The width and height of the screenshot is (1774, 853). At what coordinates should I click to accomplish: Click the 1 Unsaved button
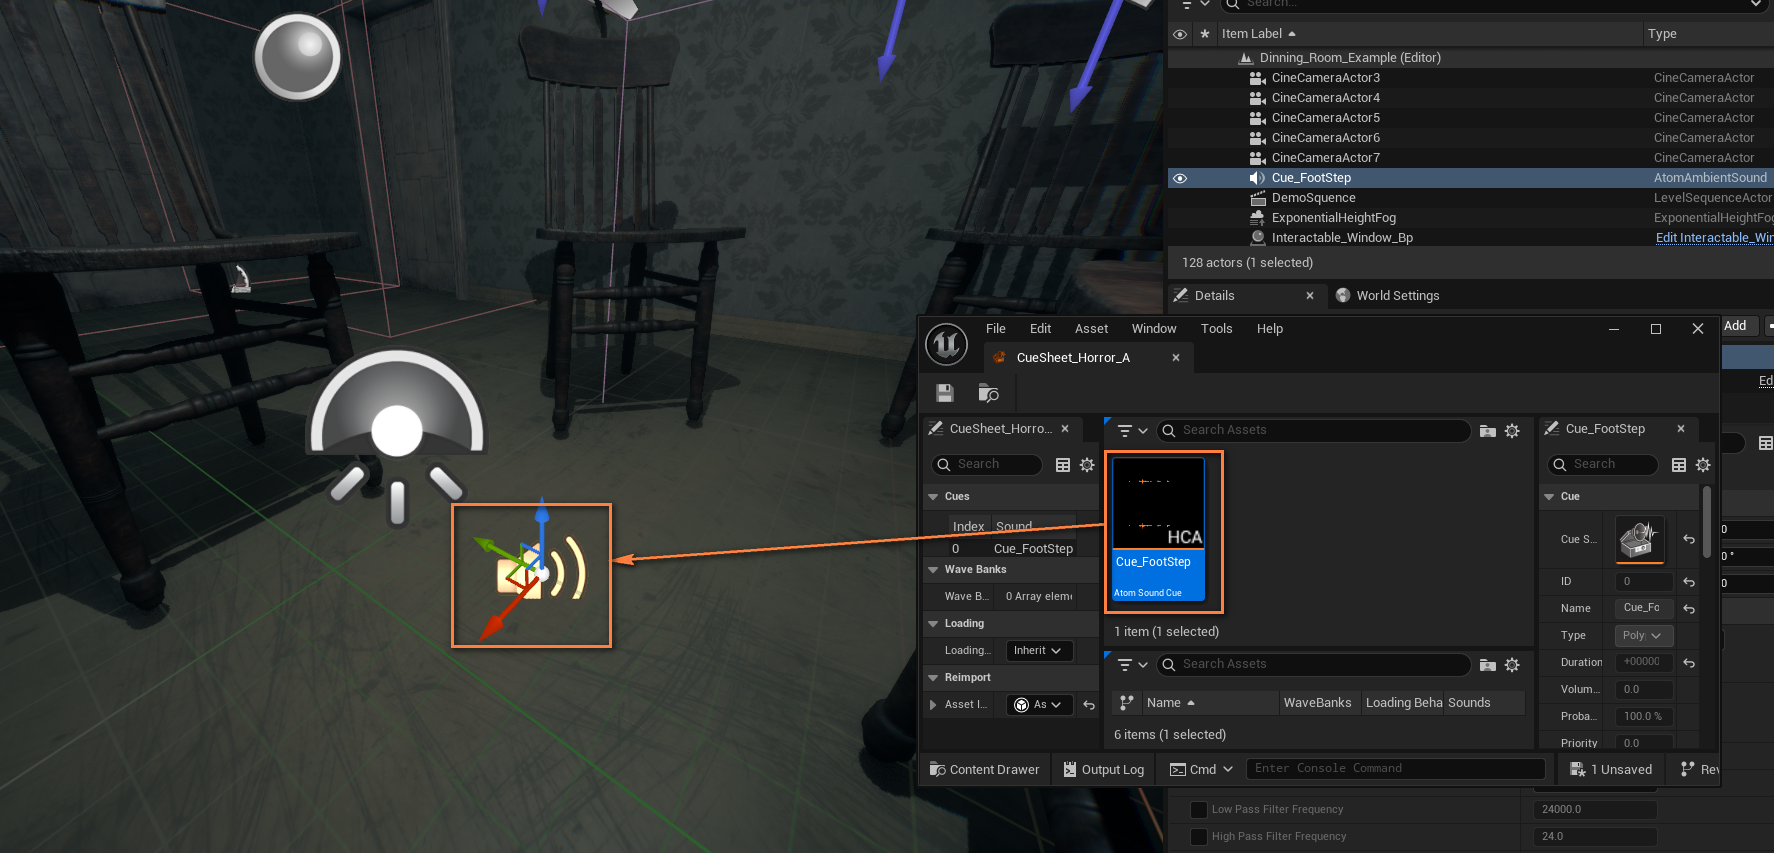click(1611, 770)
